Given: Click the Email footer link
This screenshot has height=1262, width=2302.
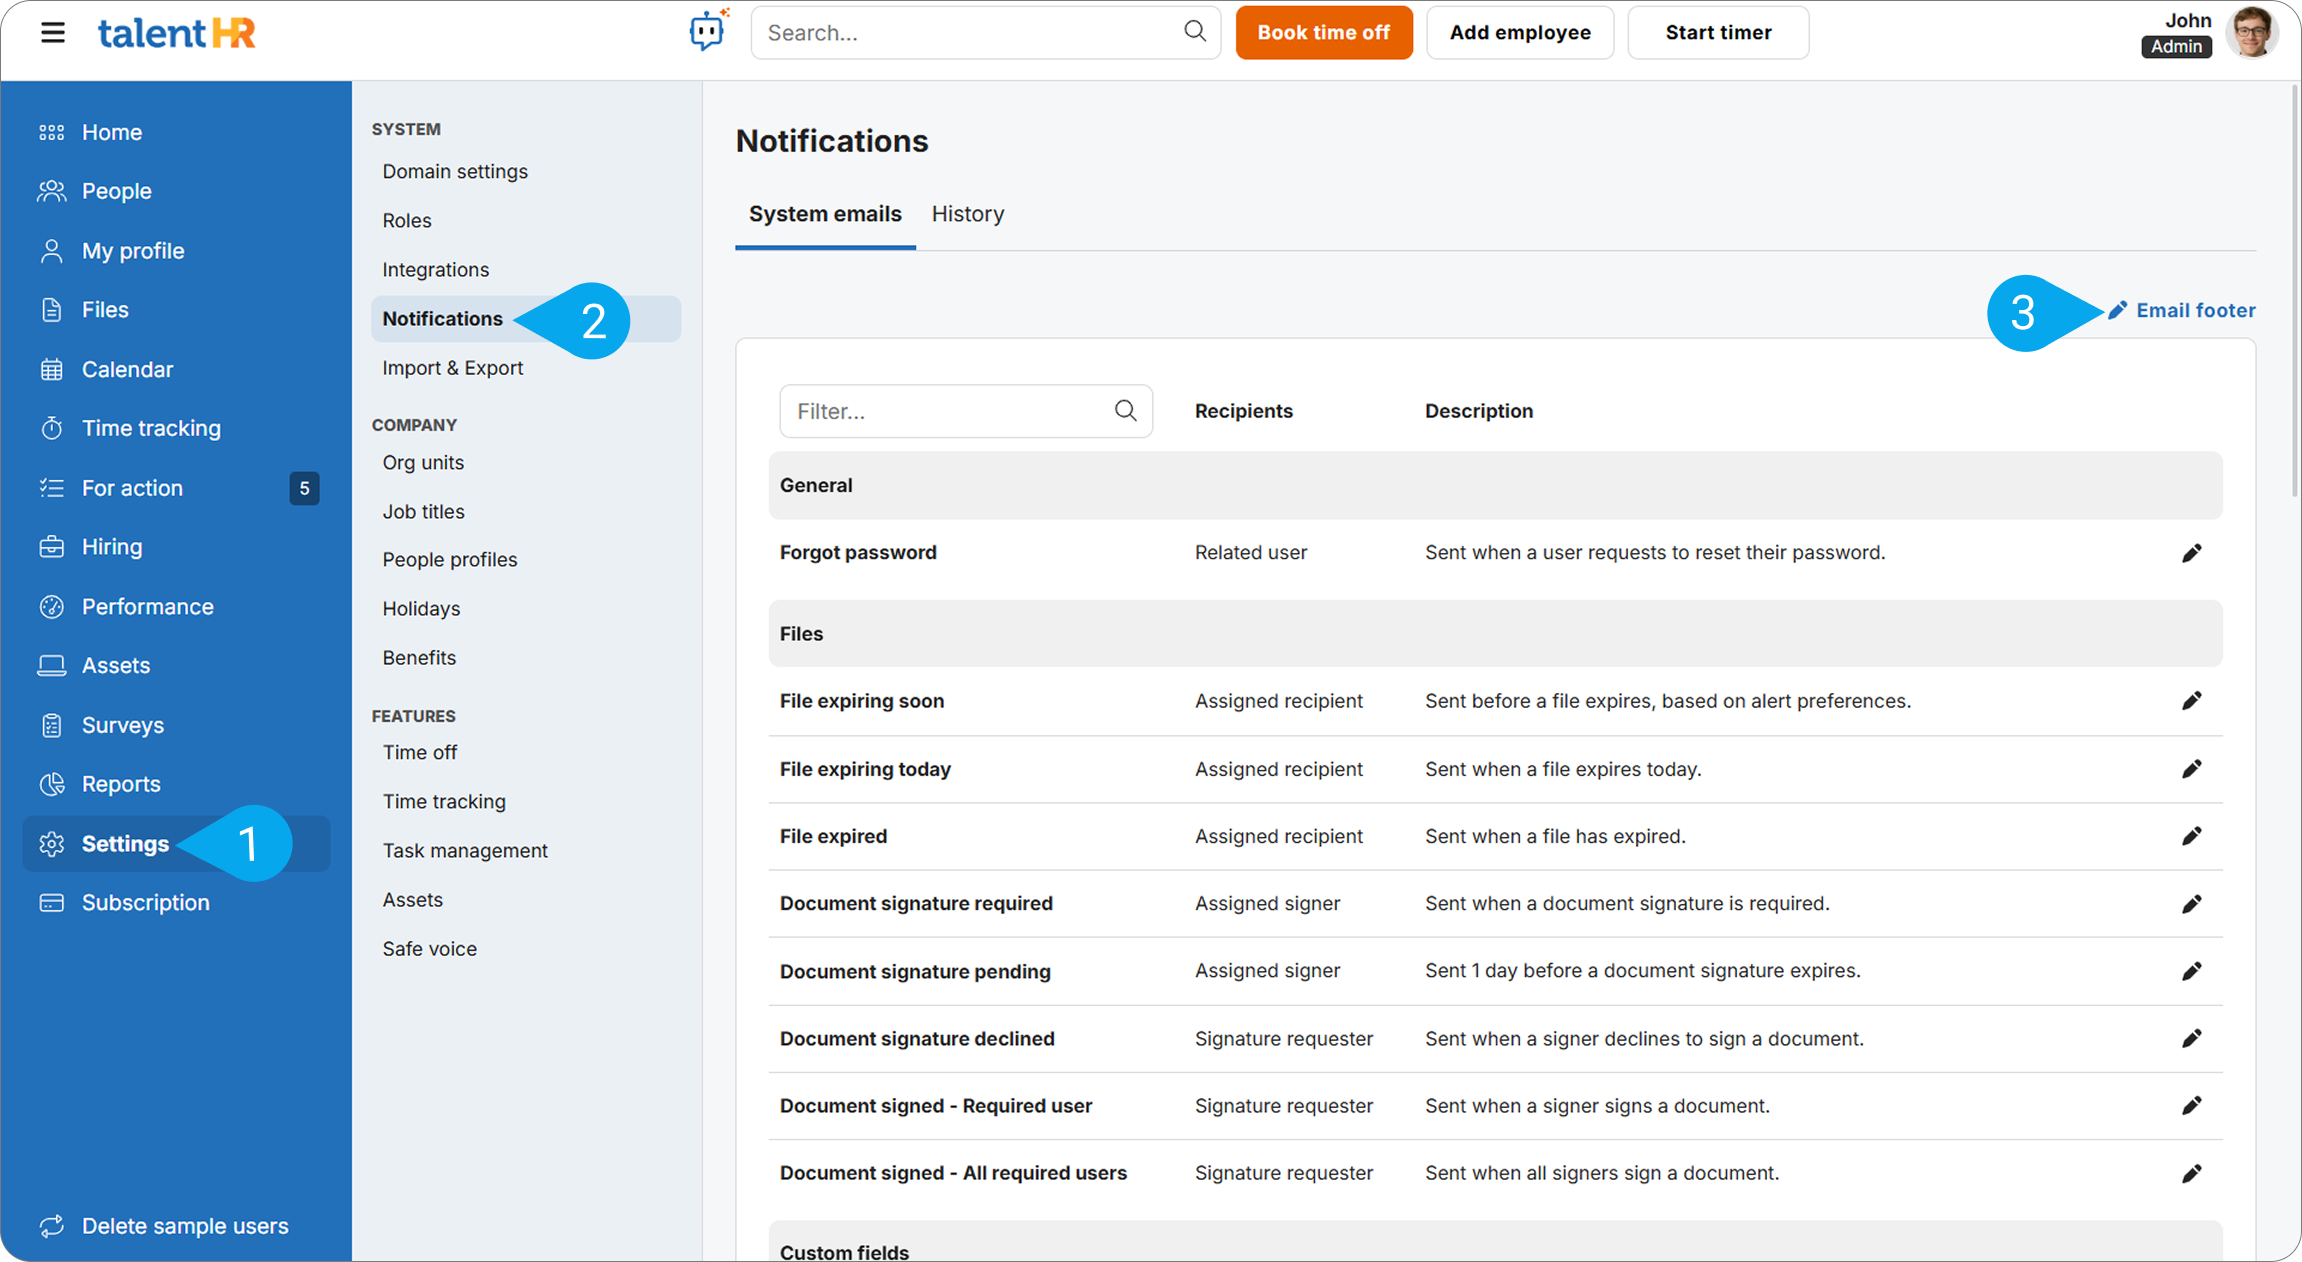Looking at the screenshot, I should click(x=2195, y=311).
